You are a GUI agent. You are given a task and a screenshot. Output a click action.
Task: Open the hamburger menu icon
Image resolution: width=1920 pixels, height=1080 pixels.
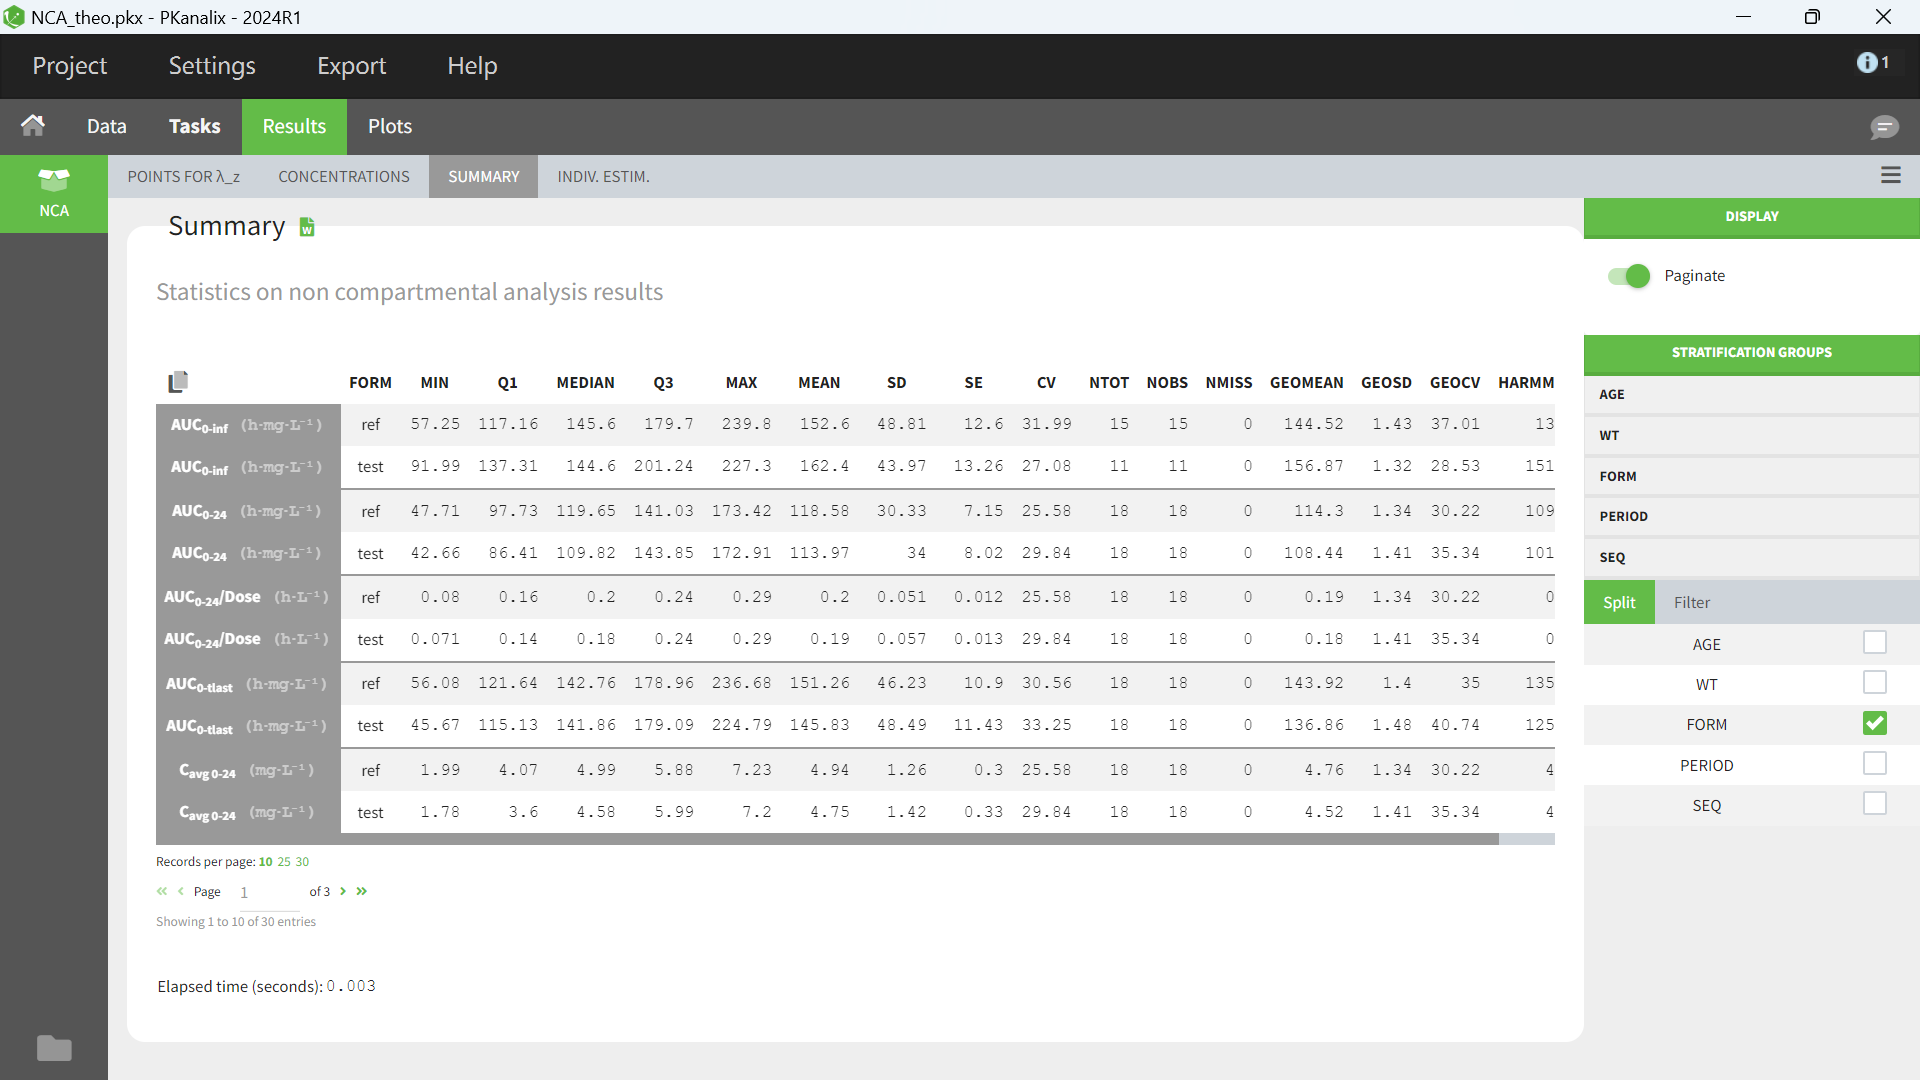[x=1890, y=176]
